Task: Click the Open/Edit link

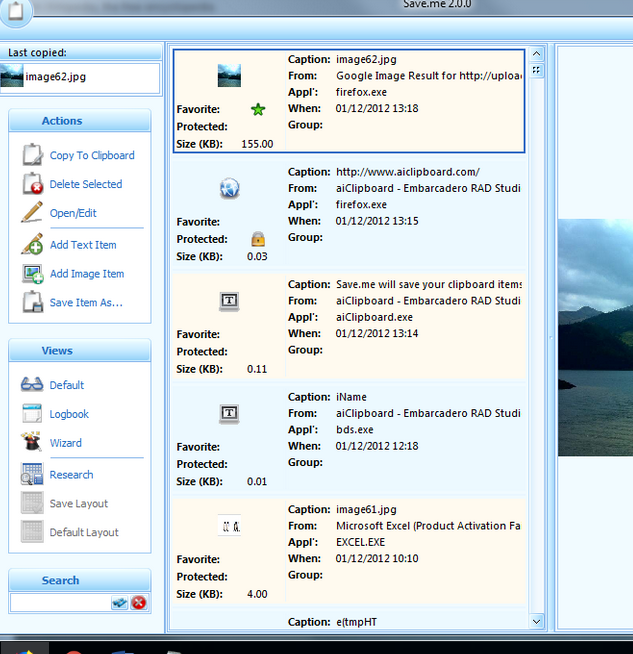Action: [73, 213]
